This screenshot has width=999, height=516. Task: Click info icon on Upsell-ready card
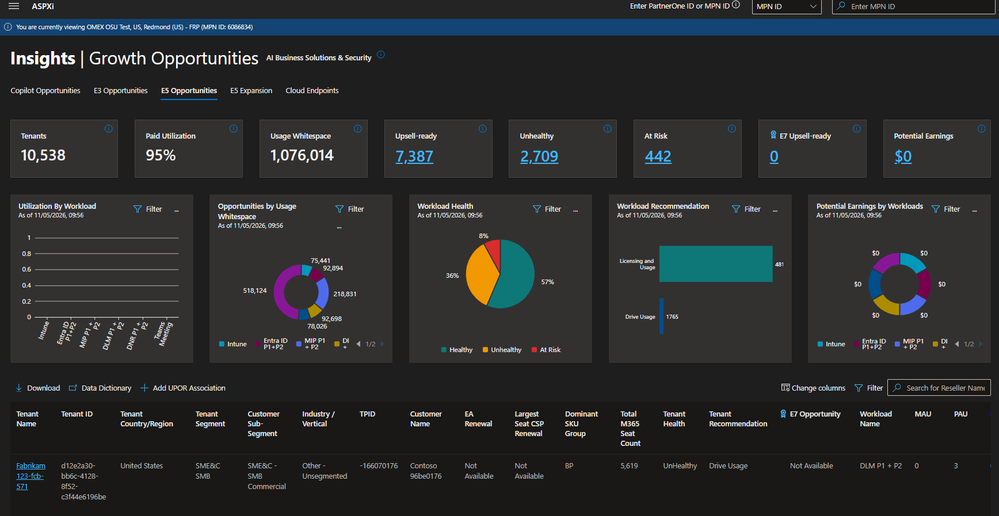(x=482, y=129)
